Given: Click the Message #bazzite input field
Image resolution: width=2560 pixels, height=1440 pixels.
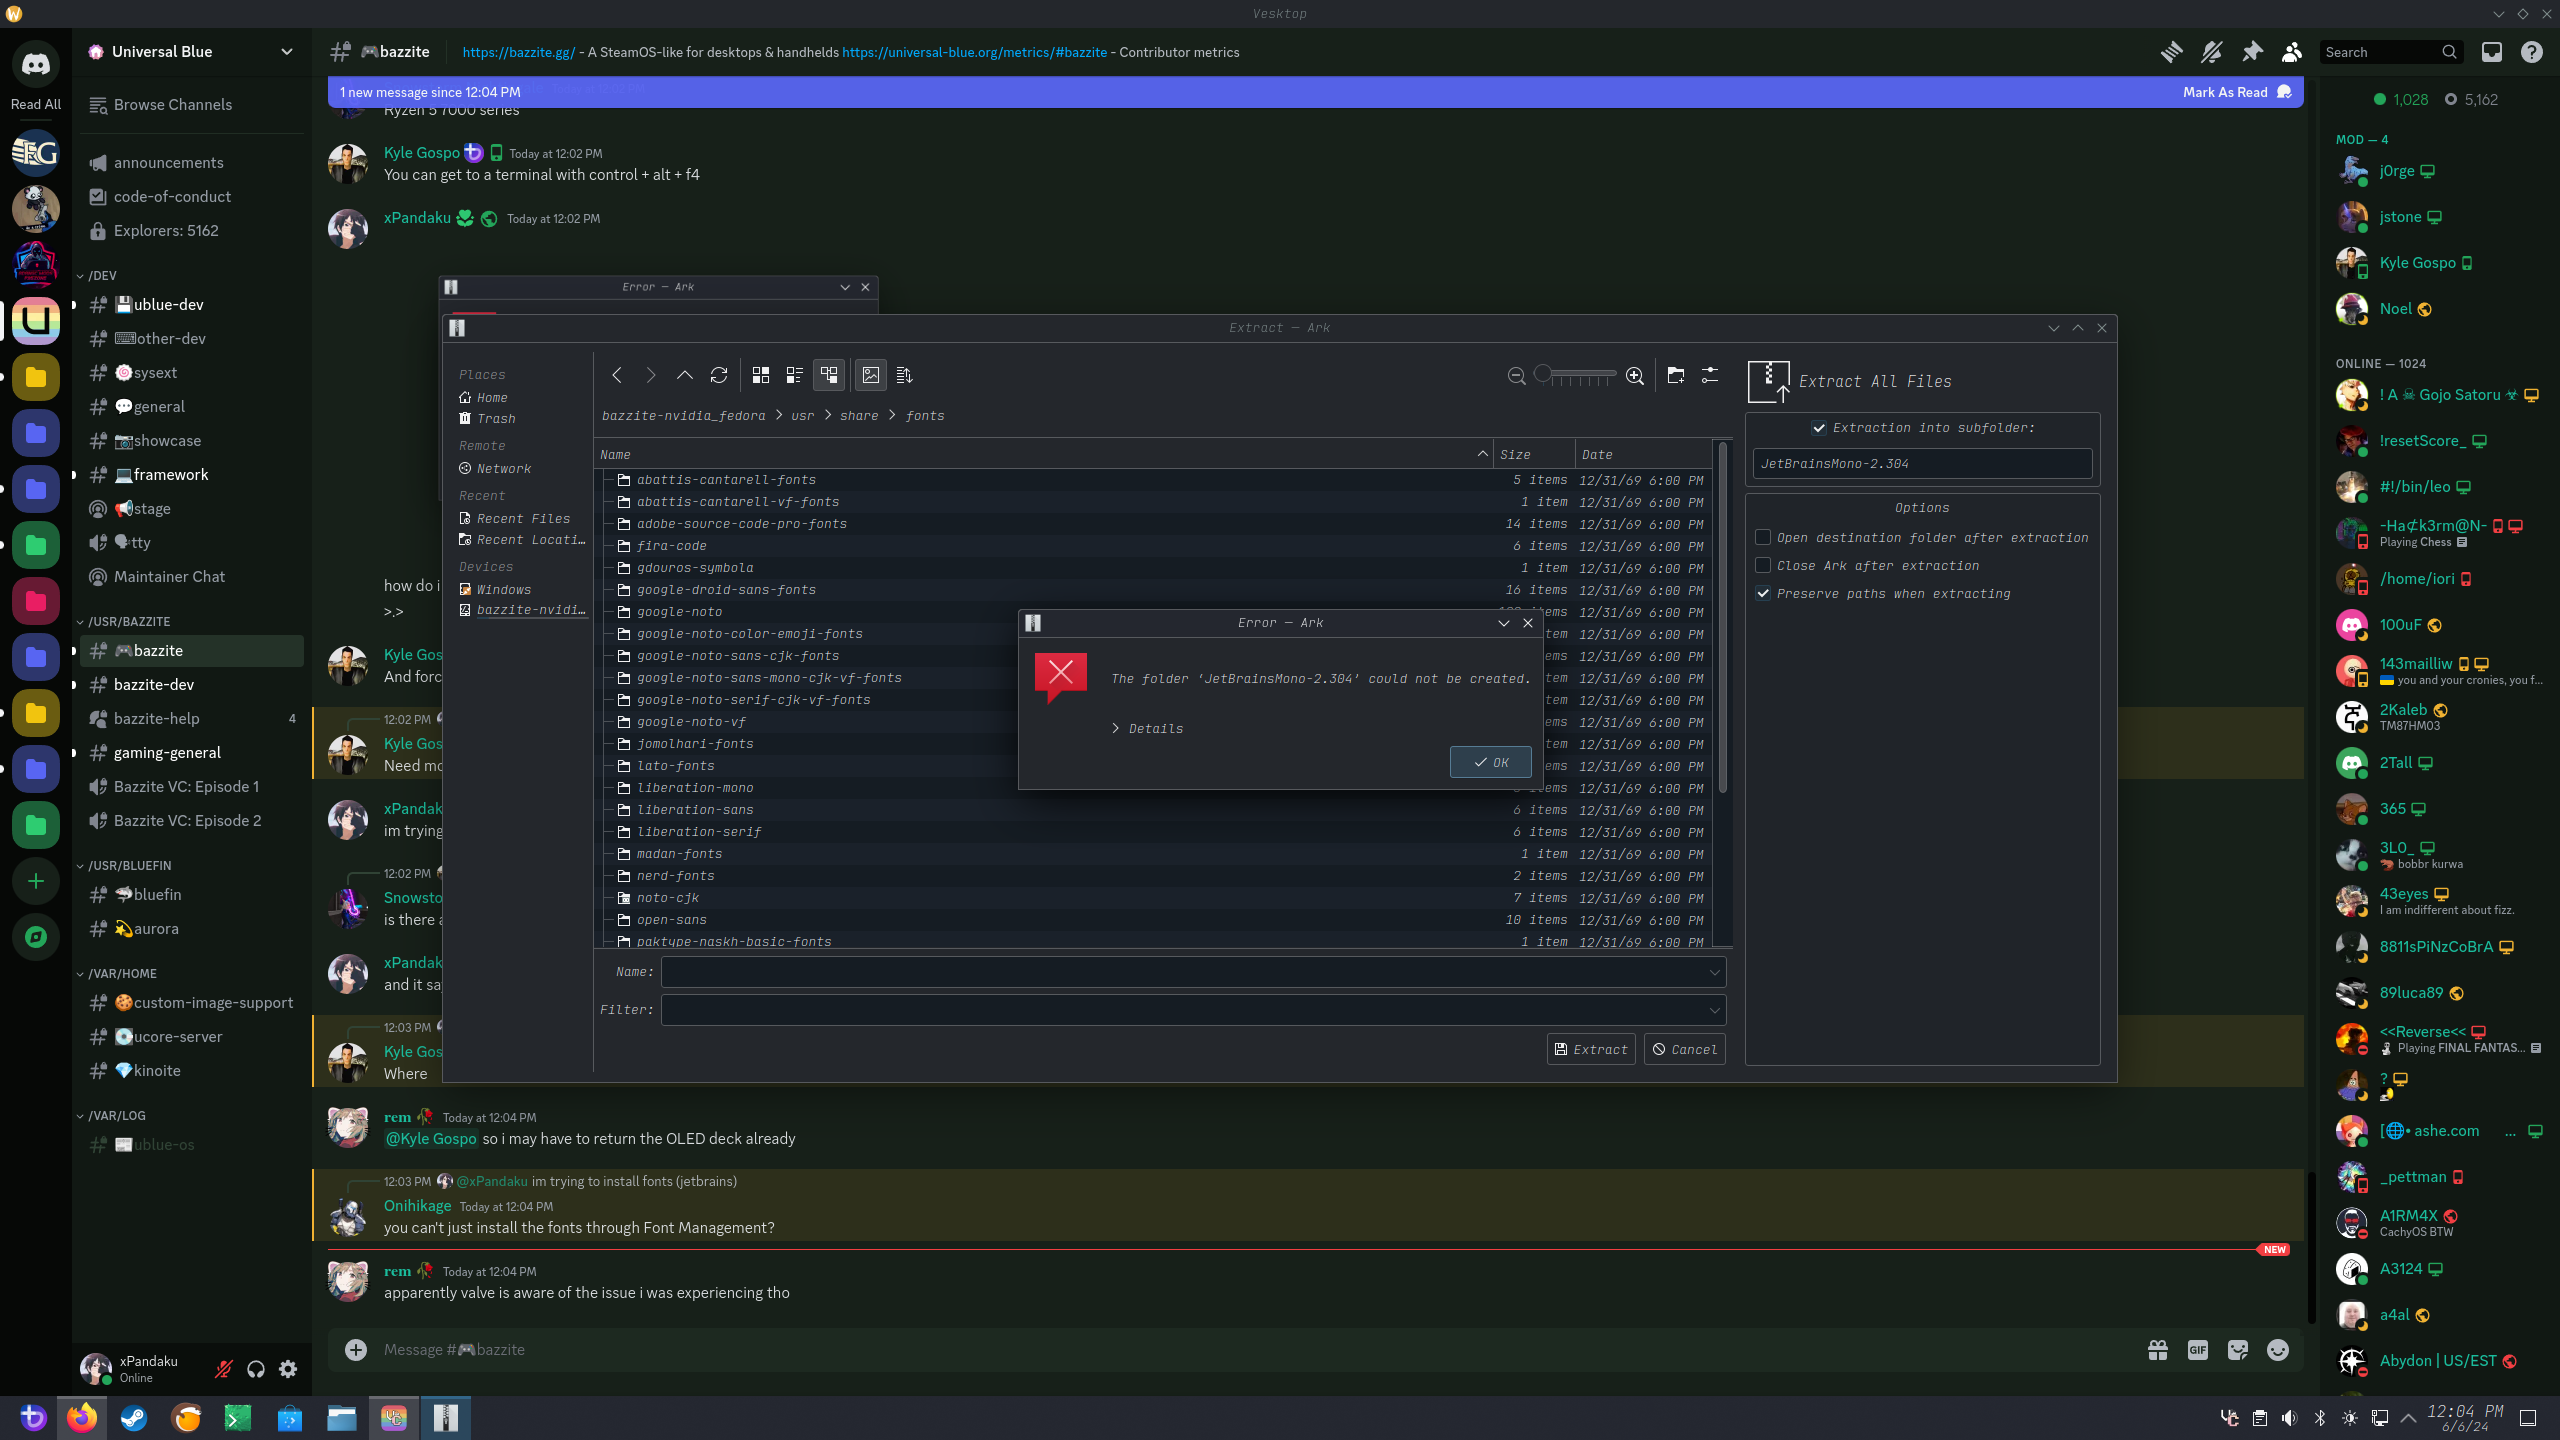Looking at the screenshot, I should click(x=700, y=1349).
